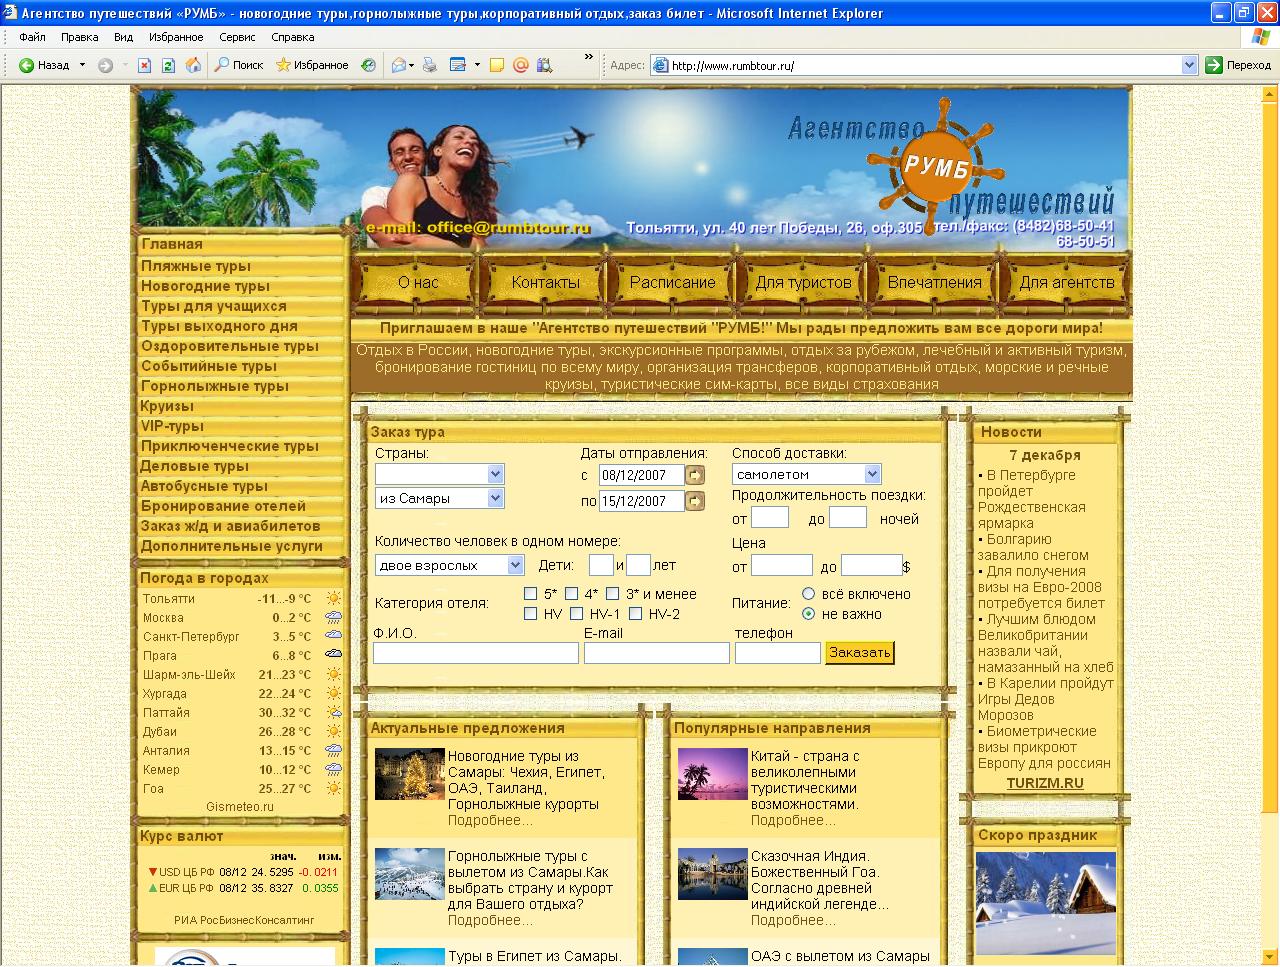Click the browser Back arrow icon
Screen dimensions: 1280x967
coord(26,65)
